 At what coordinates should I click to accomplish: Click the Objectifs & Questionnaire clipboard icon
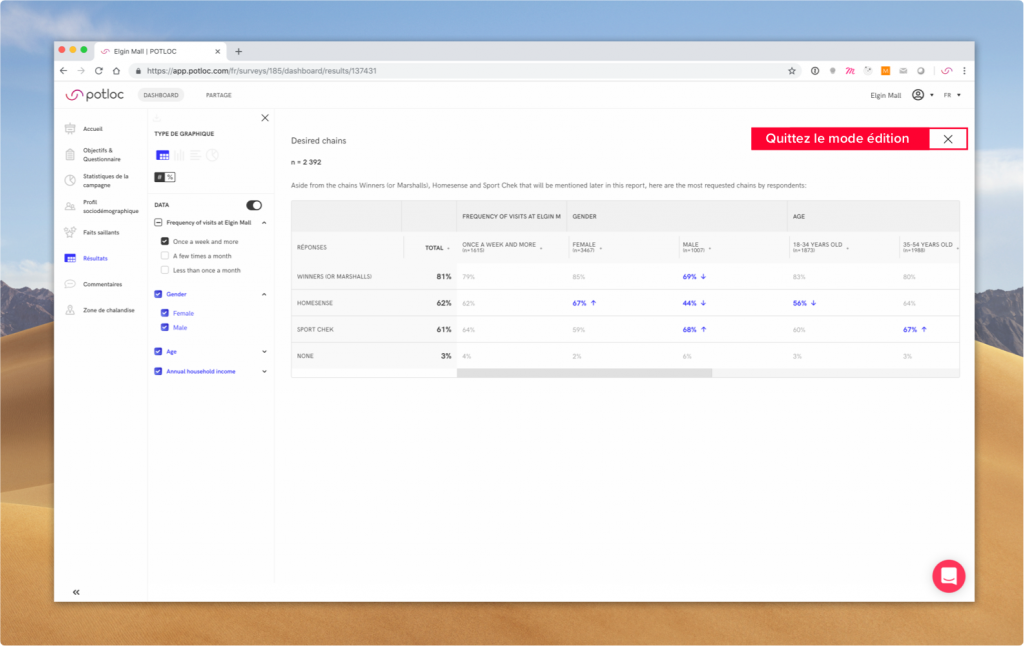click(x=70, y=155)
